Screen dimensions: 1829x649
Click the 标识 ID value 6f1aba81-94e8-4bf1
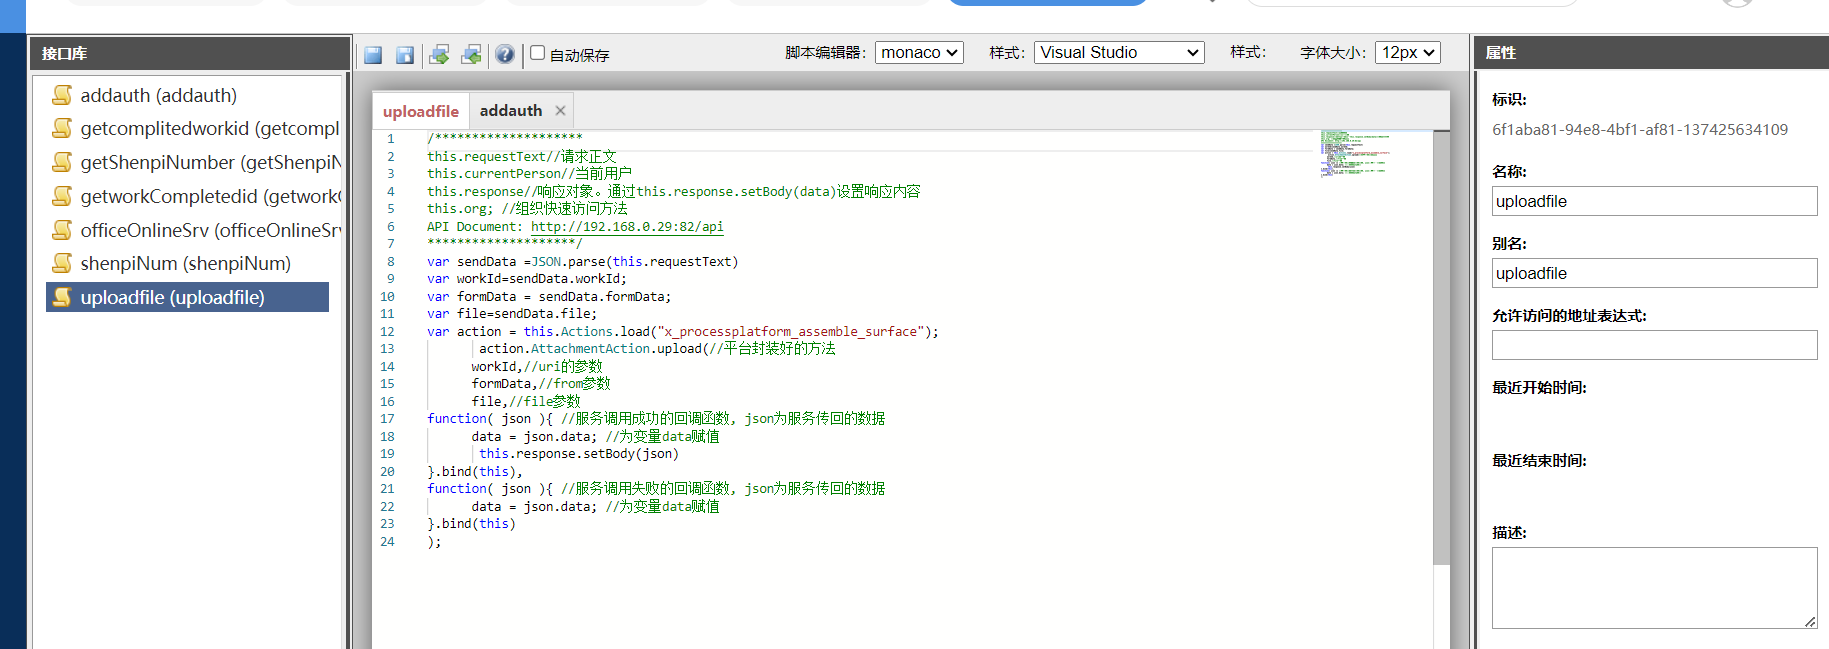(x=1640, y=129)
